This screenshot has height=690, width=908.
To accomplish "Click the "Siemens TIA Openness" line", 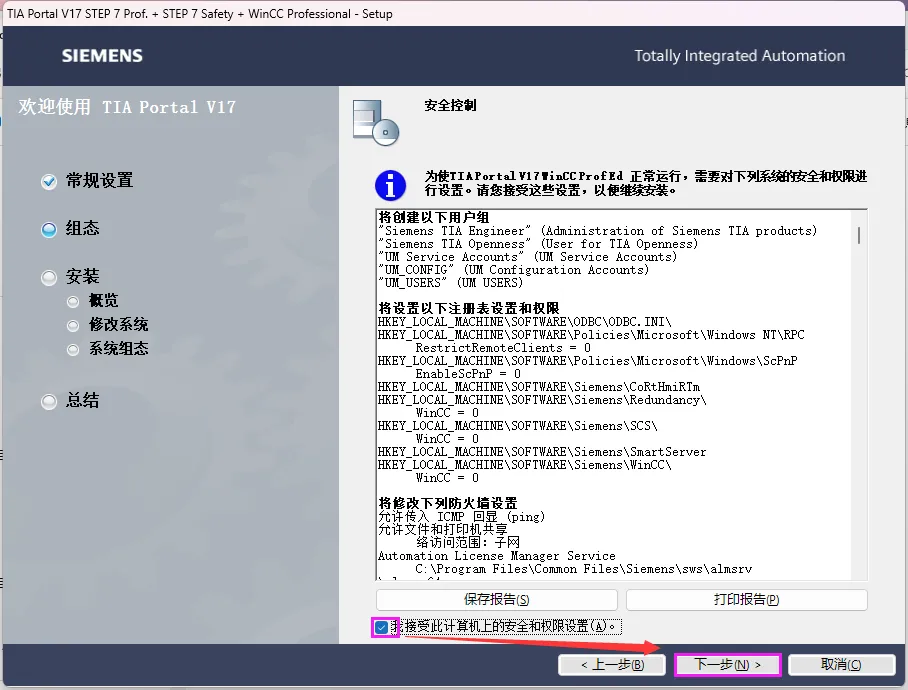I will [539, 244].
